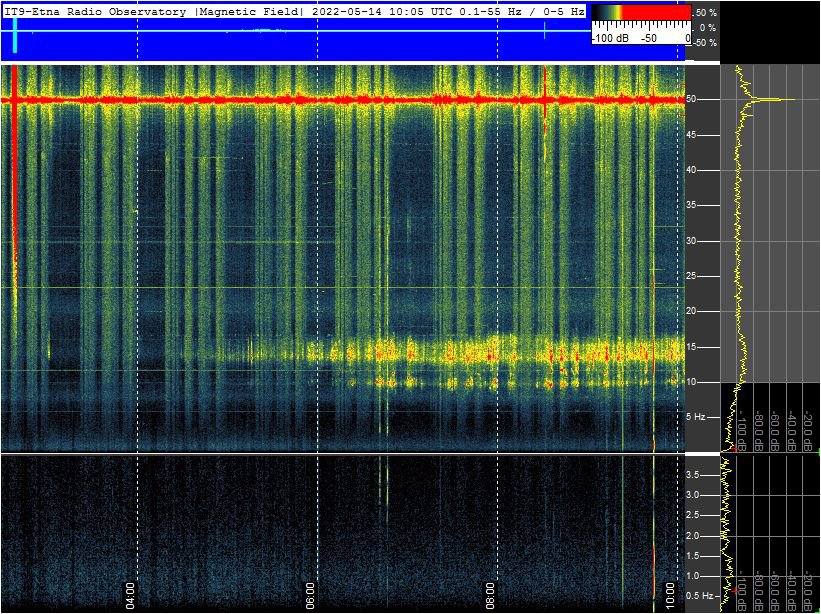This screenshot has width=821, height=614.
Task: Select the 04:00 time marker
Action: (x=130, y=594)
